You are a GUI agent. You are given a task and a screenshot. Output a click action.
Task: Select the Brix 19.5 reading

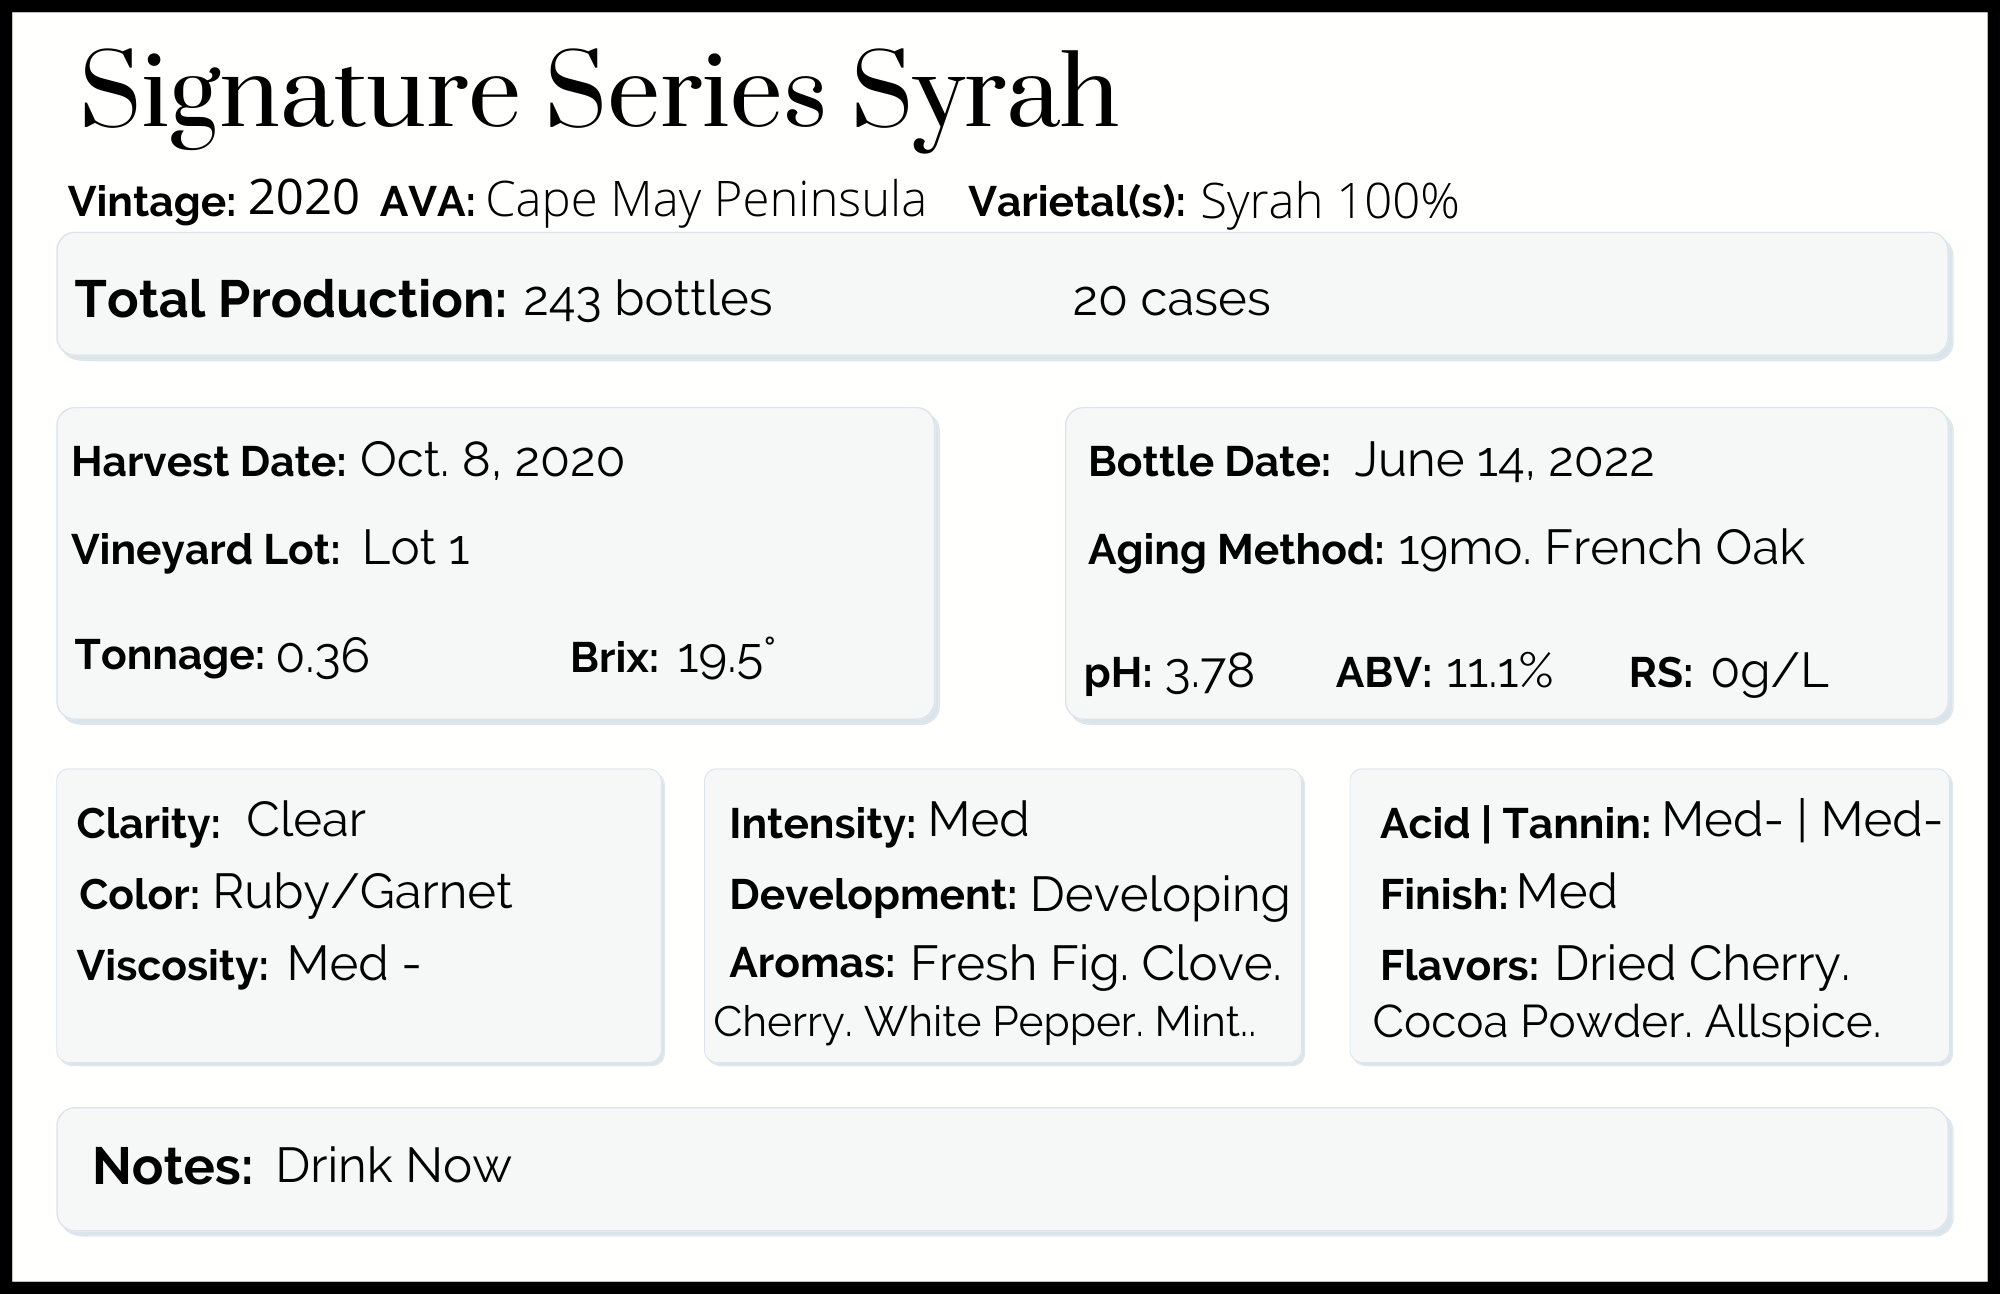[725, 658]
